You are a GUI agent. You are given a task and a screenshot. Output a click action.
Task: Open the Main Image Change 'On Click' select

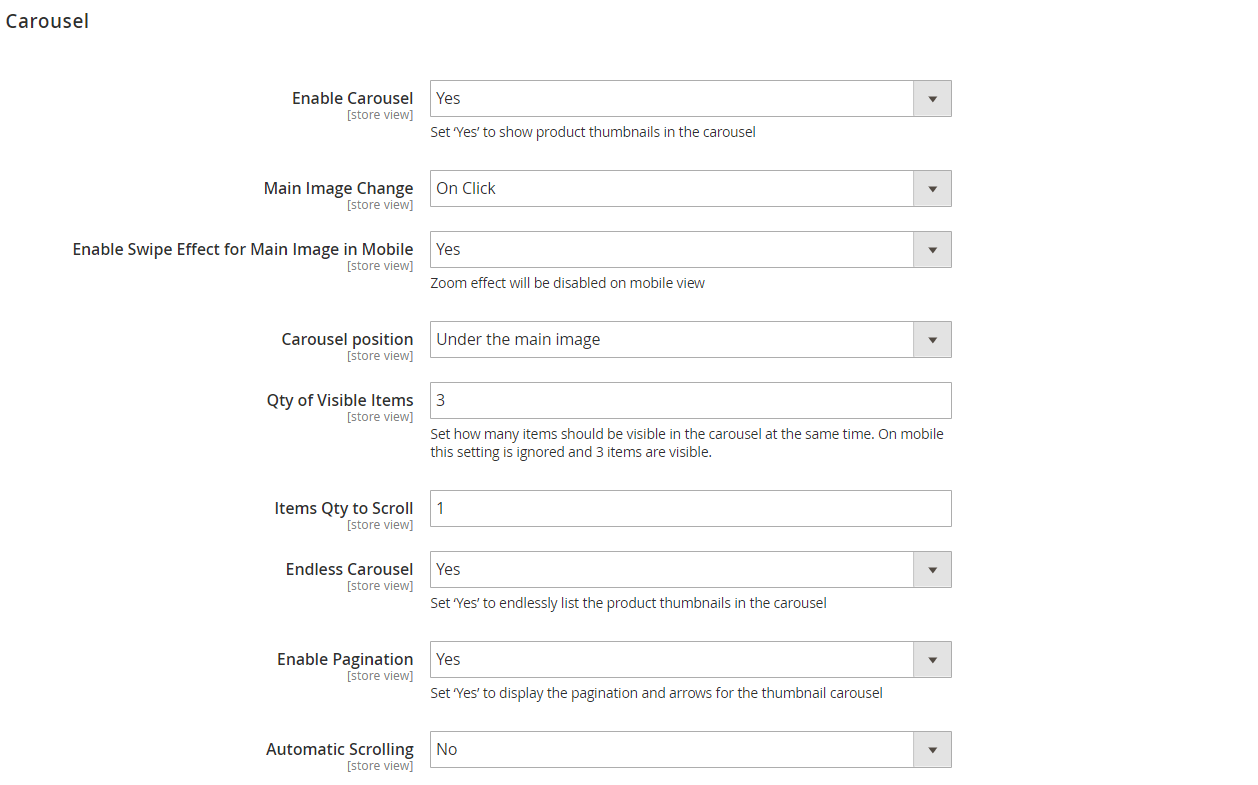690,189
